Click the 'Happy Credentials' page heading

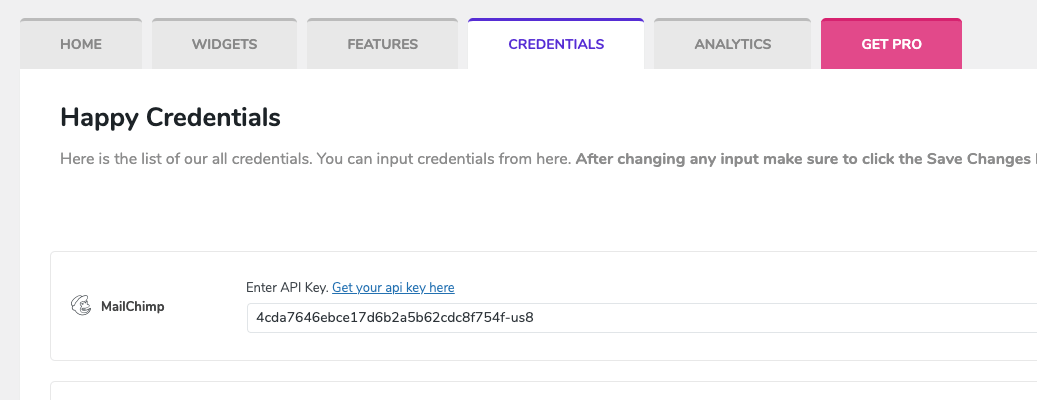tap(170, 118)
